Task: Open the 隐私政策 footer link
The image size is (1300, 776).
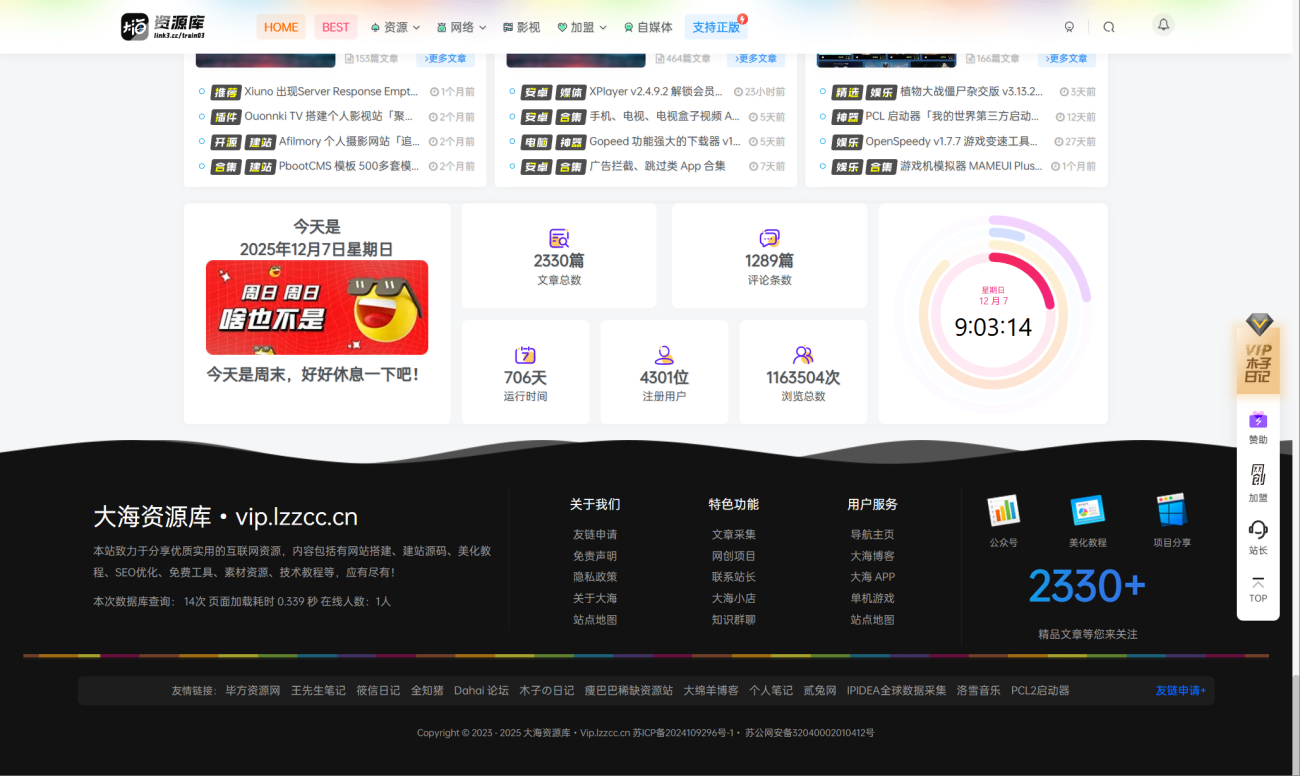Action: pyautogui.click(x=595, y=577)
